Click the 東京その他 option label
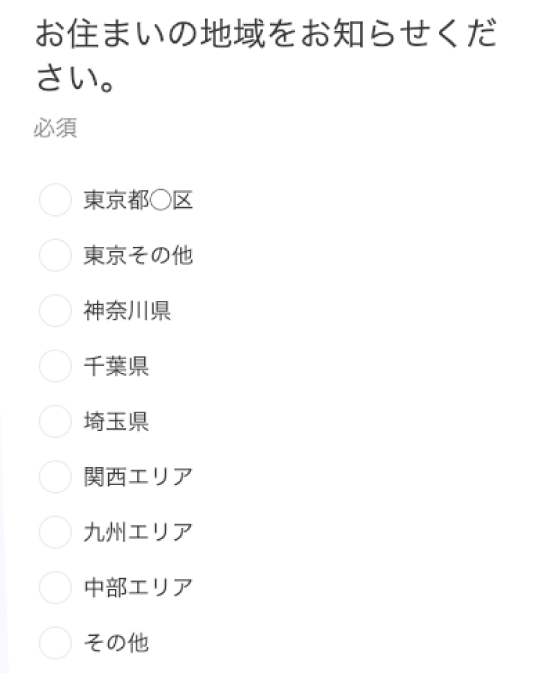Image resolution: width=540 pixels, height=673 pixels. tap(138, 255)
